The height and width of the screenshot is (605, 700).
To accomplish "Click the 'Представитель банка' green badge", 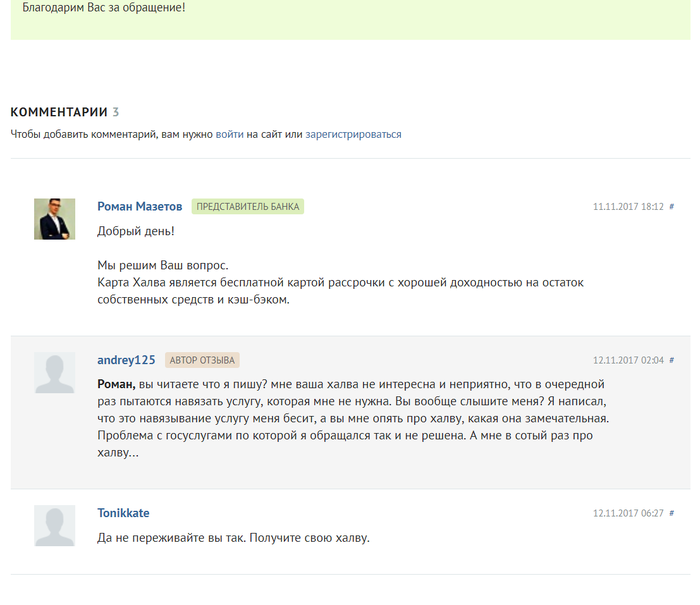I will tap(247, 207).
